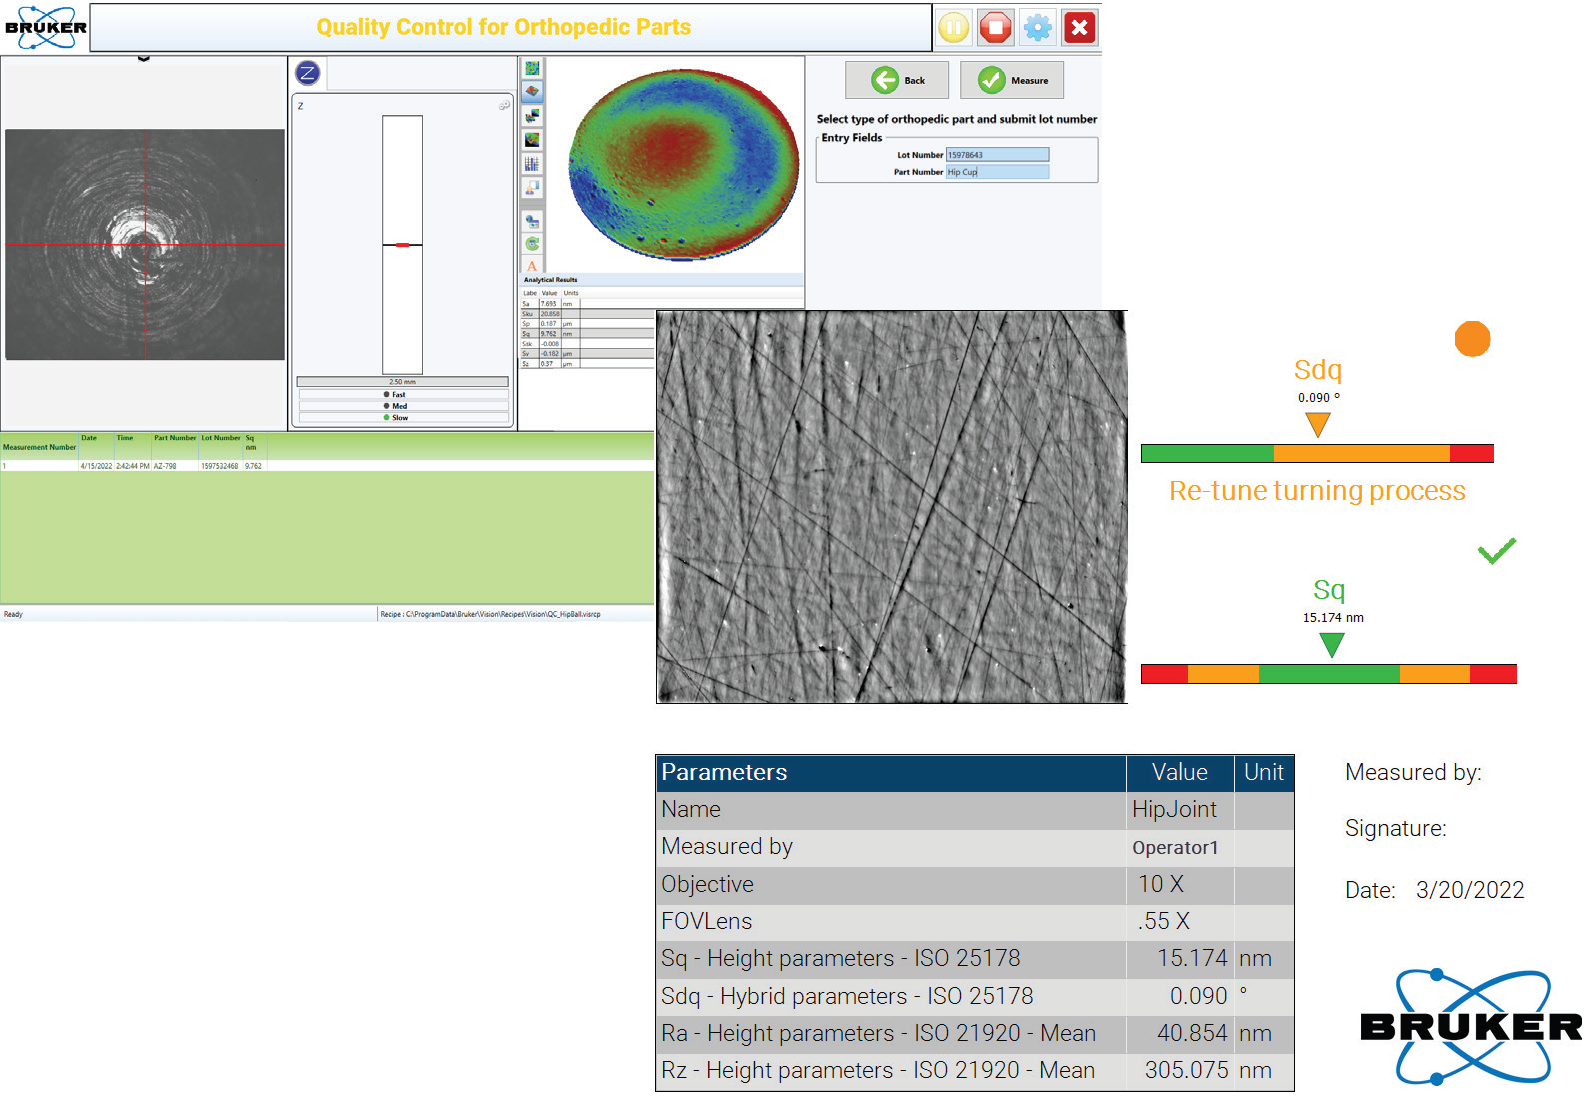Image resolution: width=1586 pixels, height=1104 pixels.
Task: Click the Measure button
Action: click(x=1012, y=80)
